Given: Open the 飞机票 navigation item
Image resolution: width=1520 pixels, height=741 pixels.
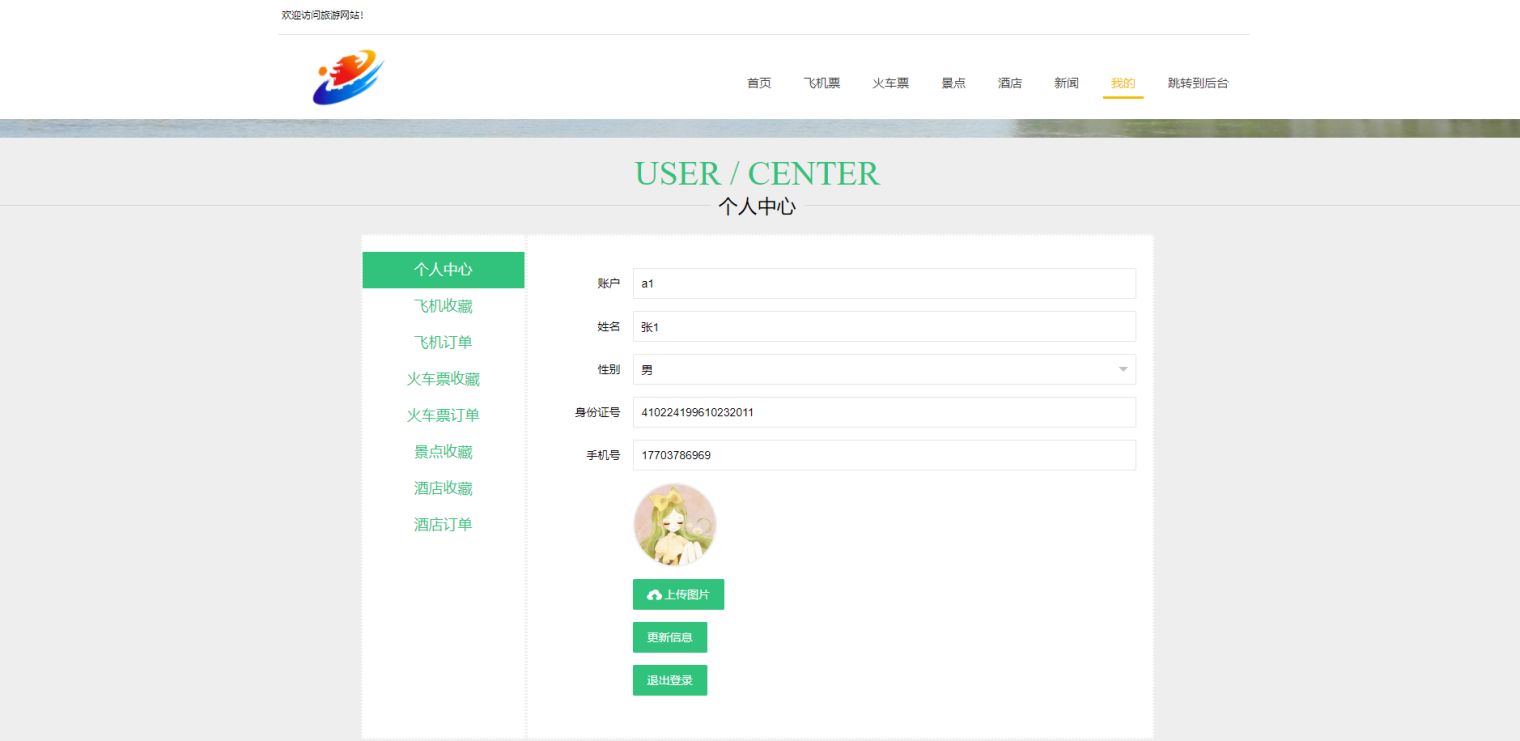Looking at the screenshot, I should tap(822, 83).
